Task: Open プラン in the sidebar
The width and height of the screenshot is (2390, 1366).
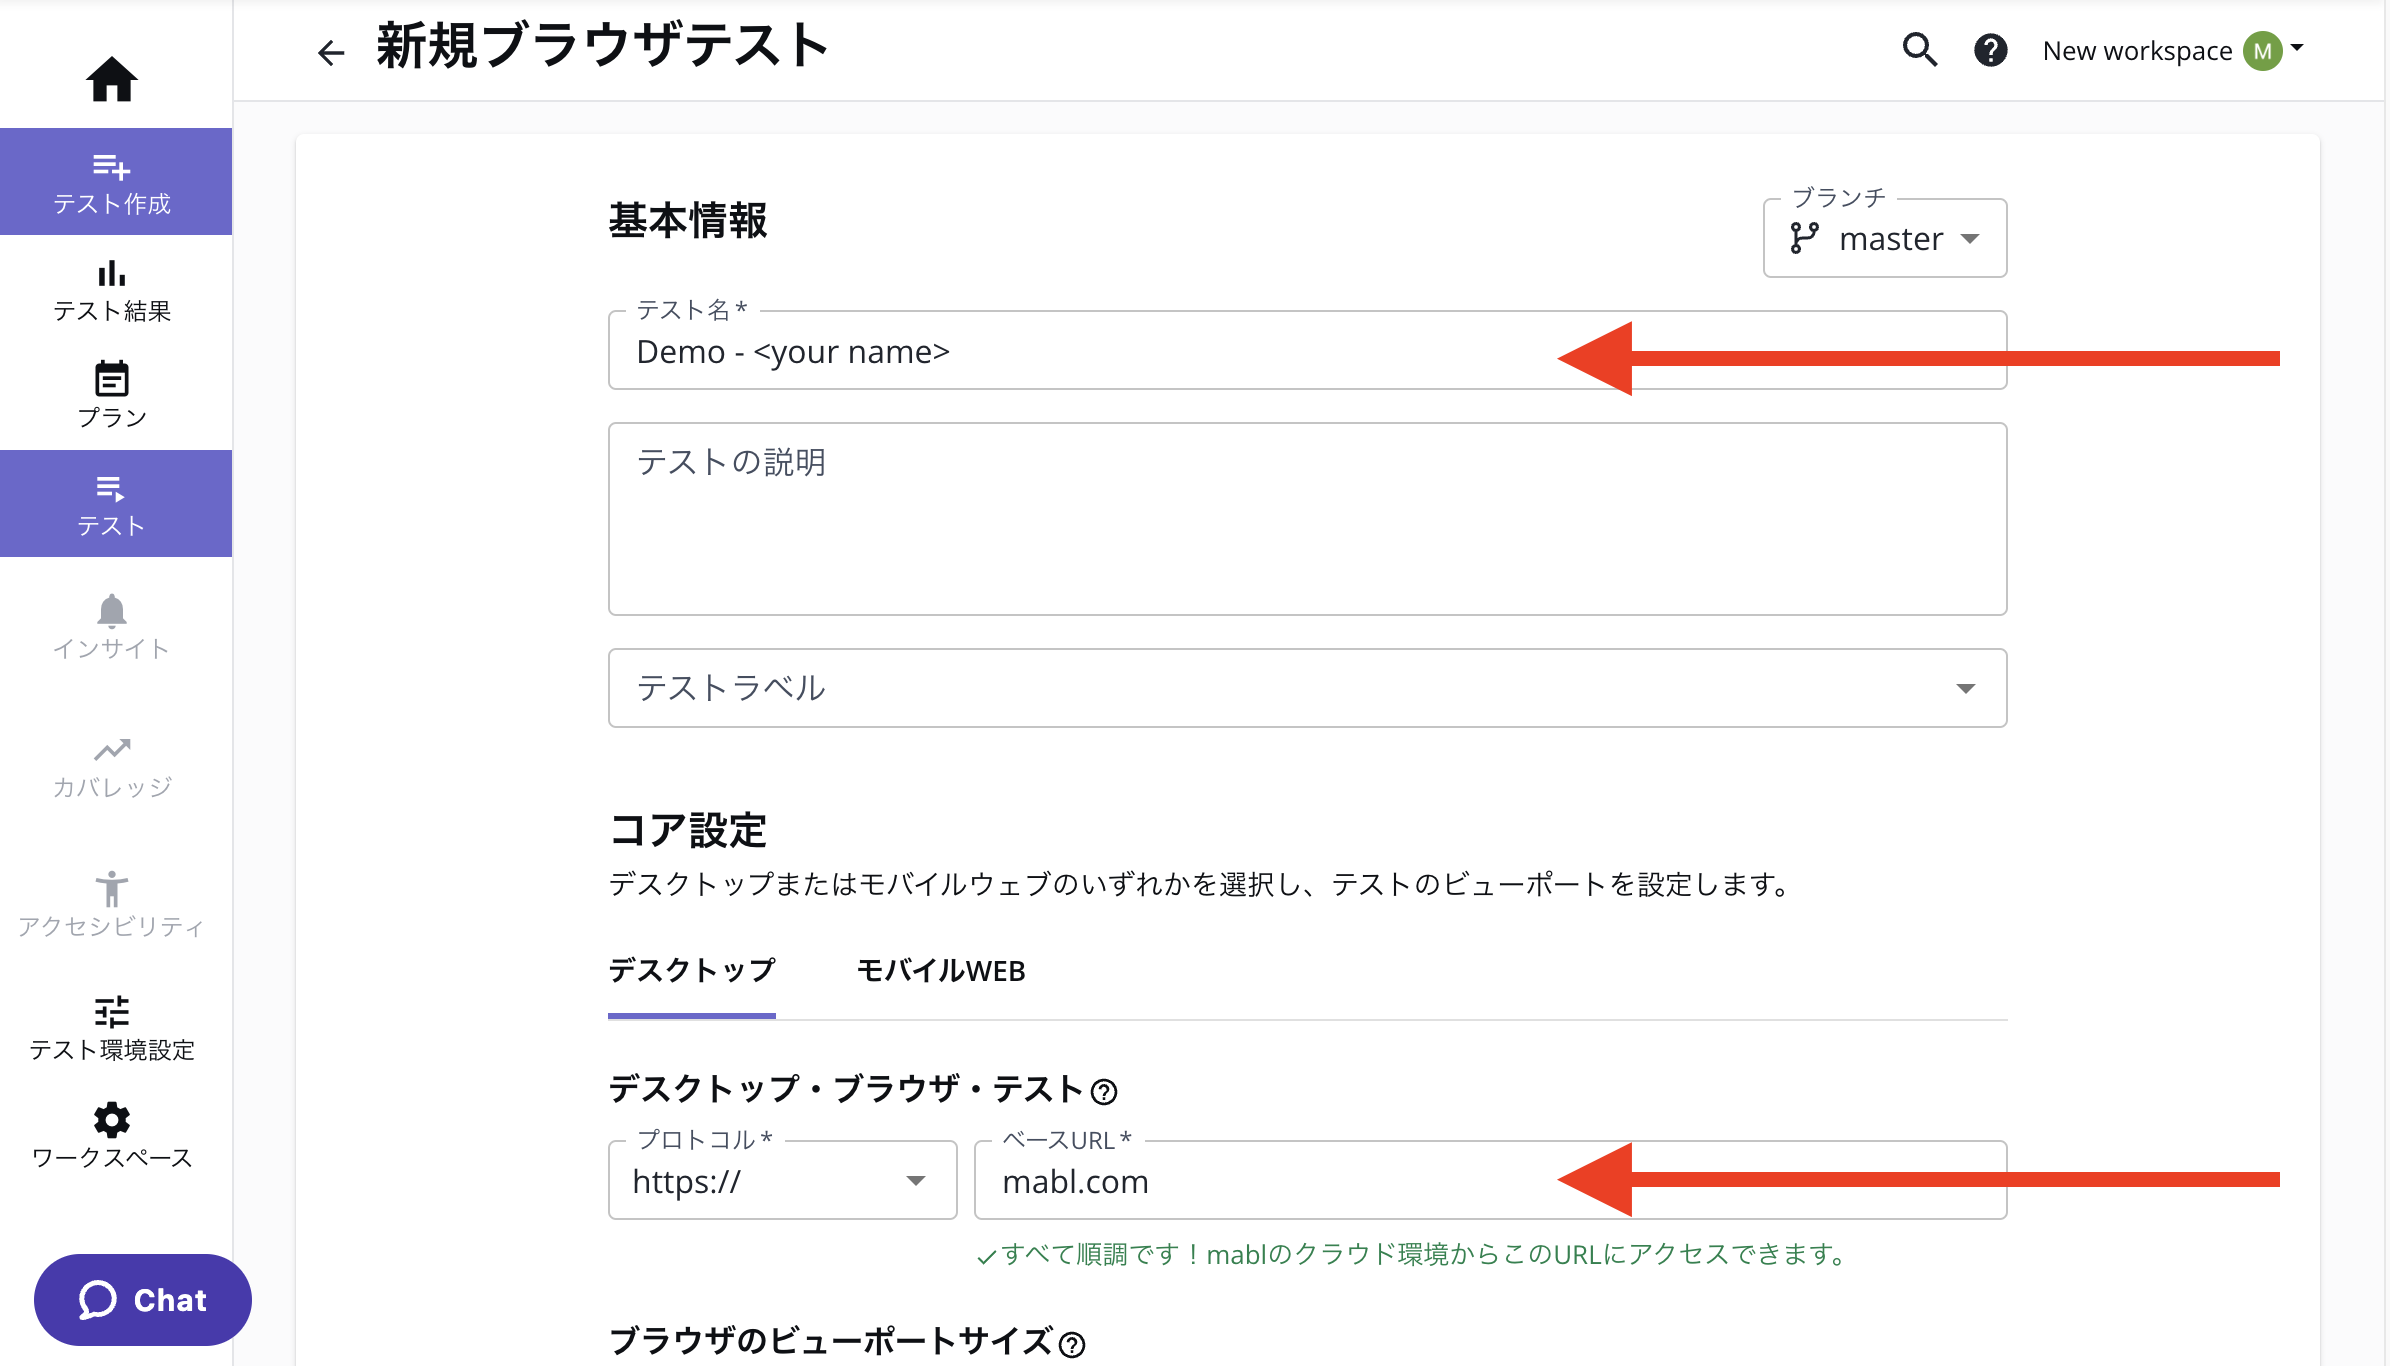Action: click(x=112, y=395)
